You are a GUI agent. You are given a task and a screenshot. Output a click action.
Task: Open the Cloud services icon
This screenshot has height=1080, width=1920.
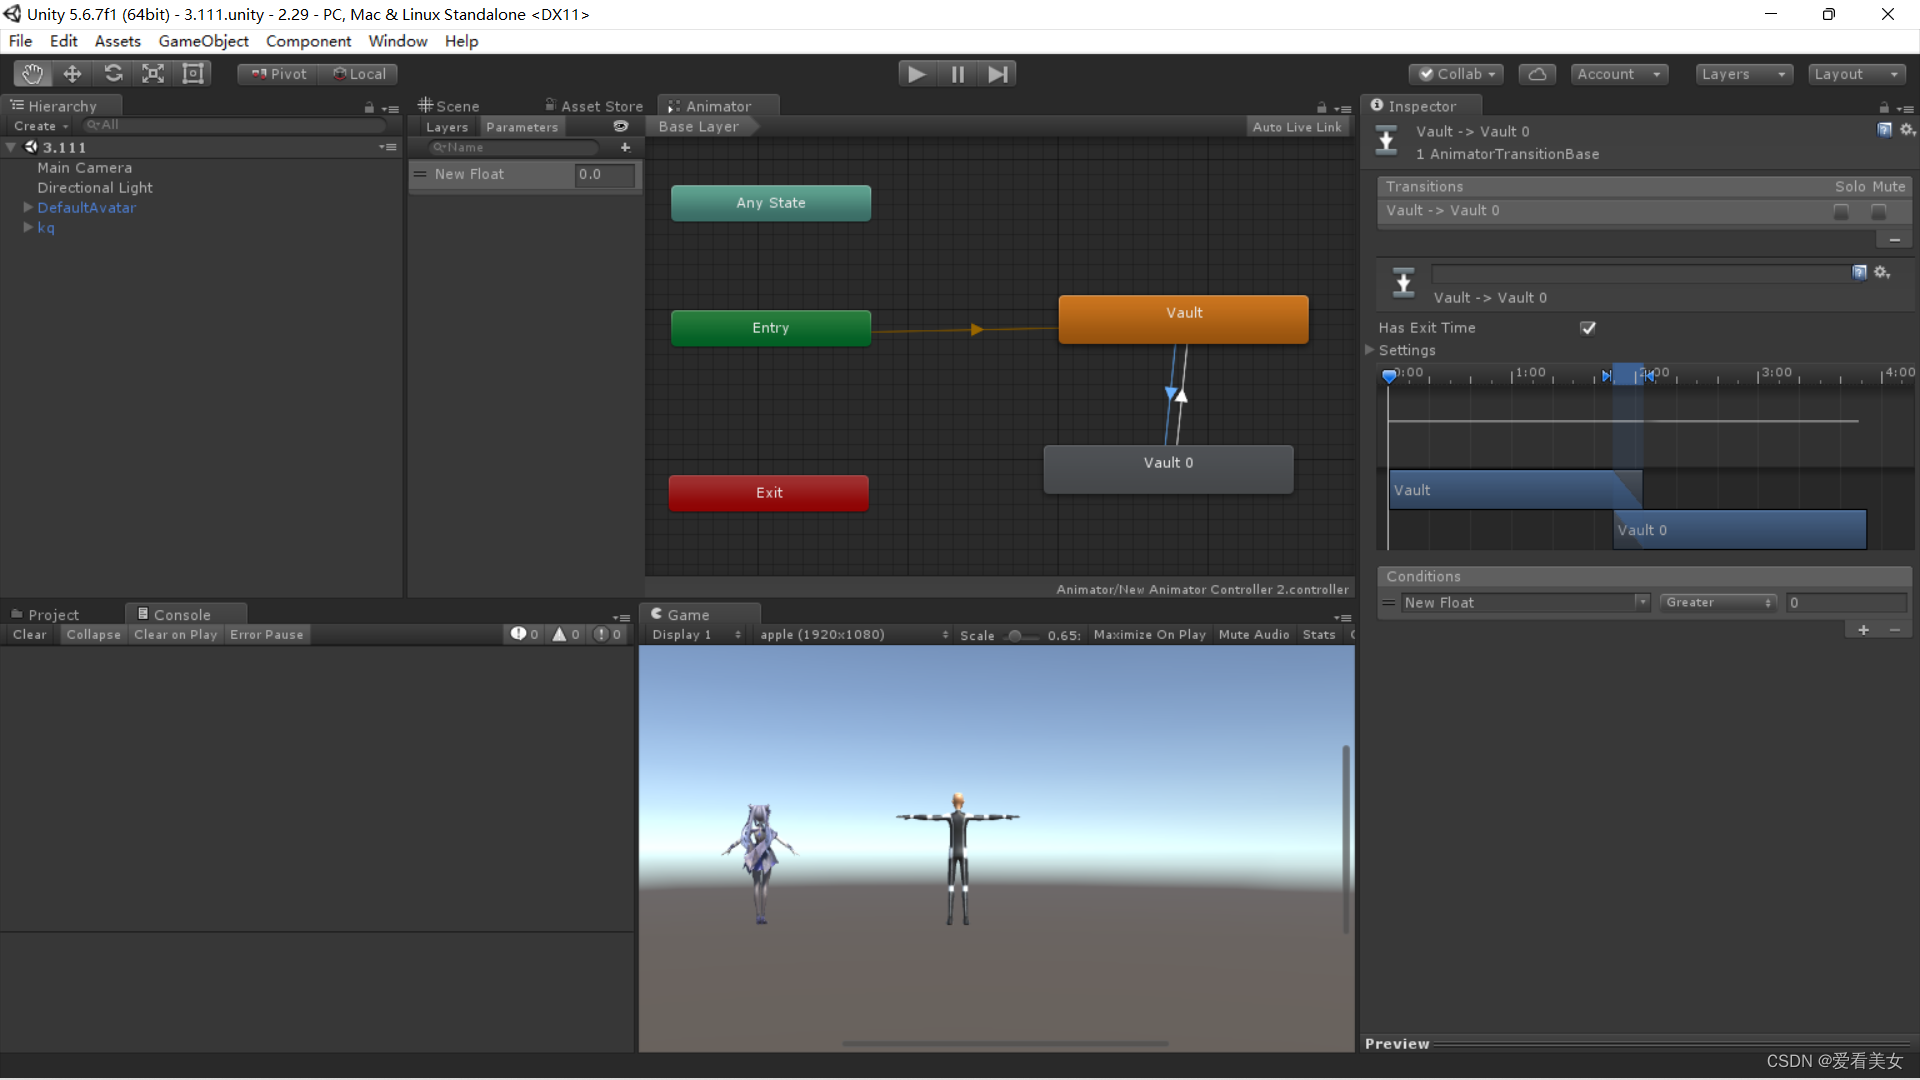(x=1537, y=74)
